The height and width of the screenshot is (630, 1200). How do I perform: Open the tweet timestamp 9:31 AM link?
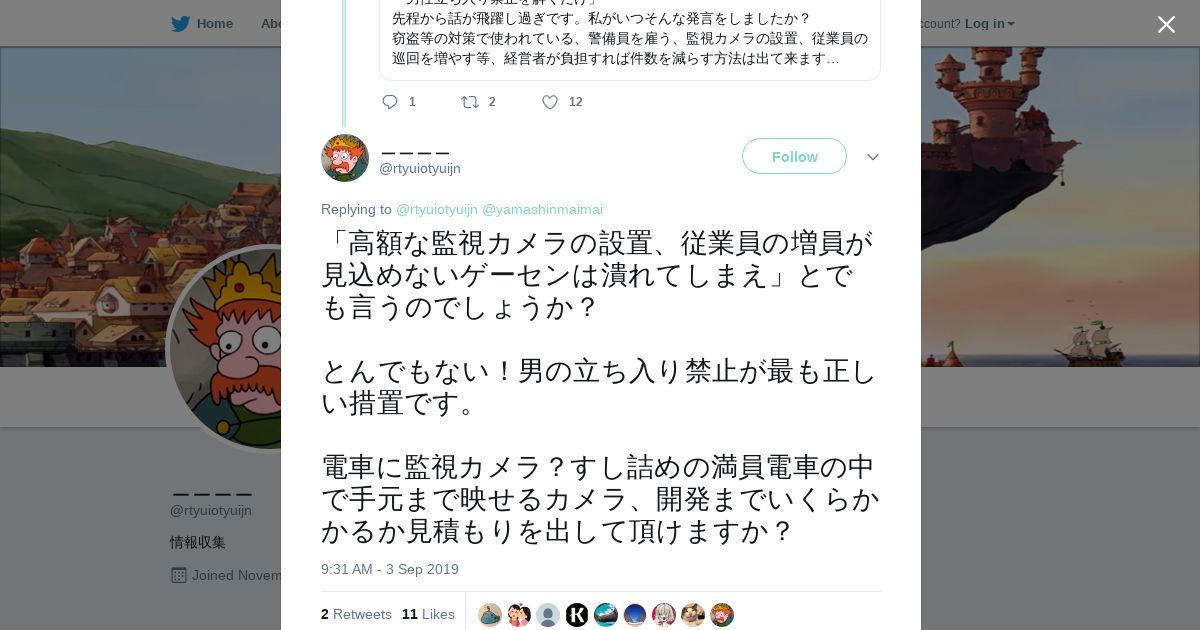click(x=390, y=569)
